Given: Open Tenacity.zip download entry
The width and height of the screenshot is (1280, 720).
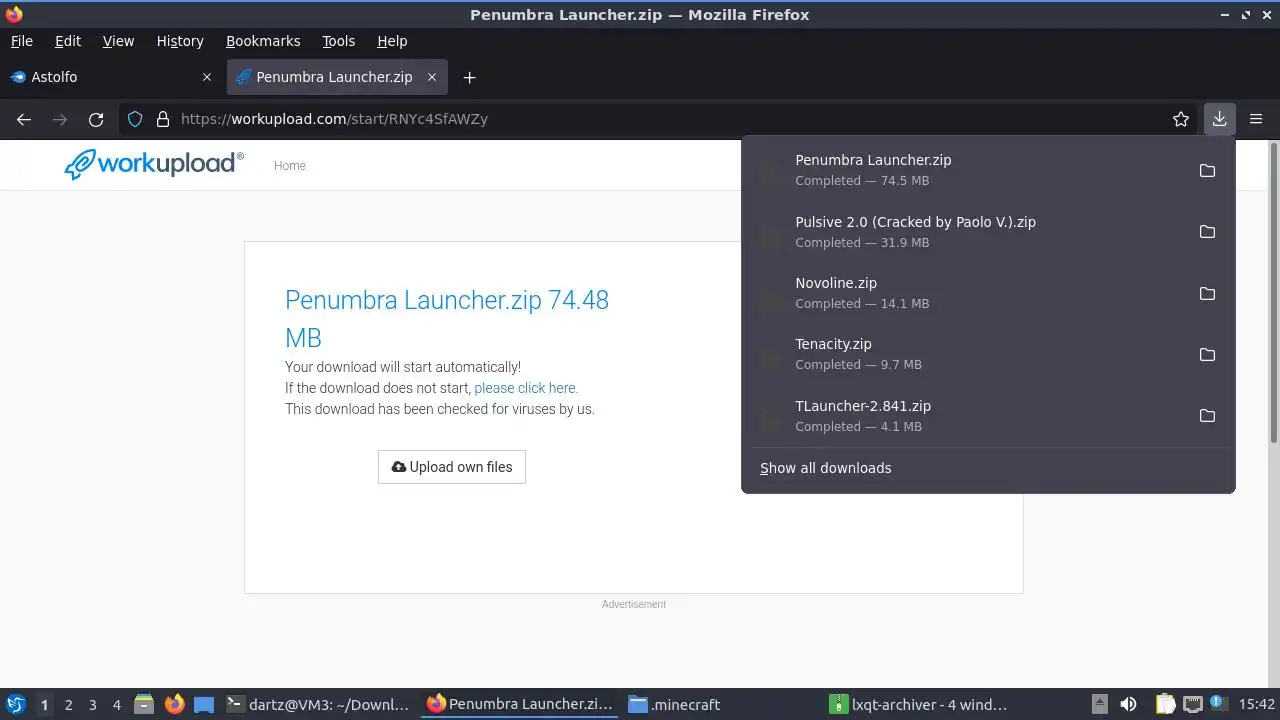Looking at the screenshot, I should pyautogui.click(x=966, y=354).
